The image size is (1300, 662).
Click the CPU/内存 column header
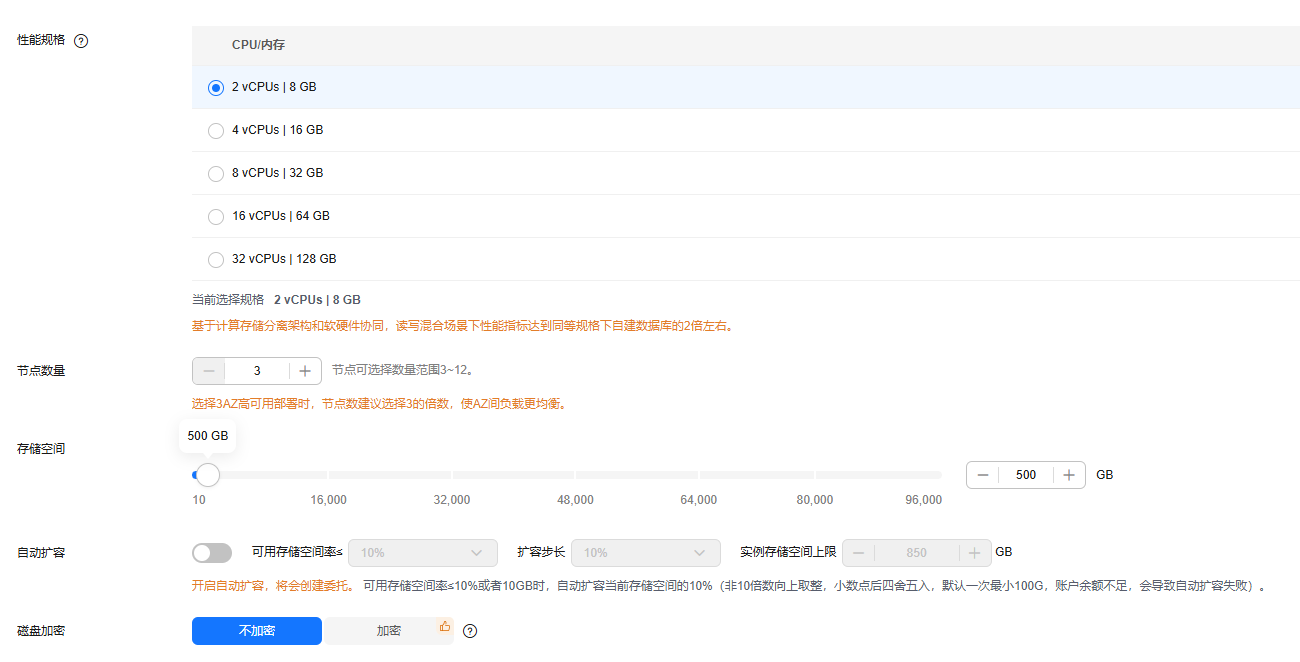click(x=258, y=45)
